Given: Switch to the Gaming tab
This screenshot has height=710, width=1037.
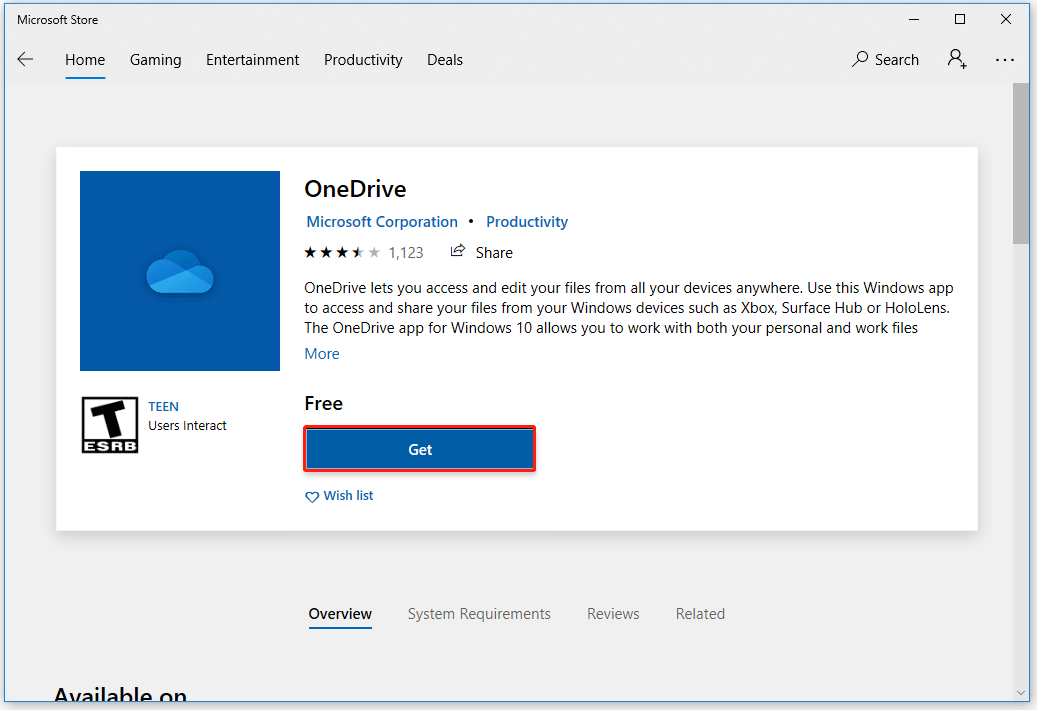Looking at the screenshot, I should 155,60.
